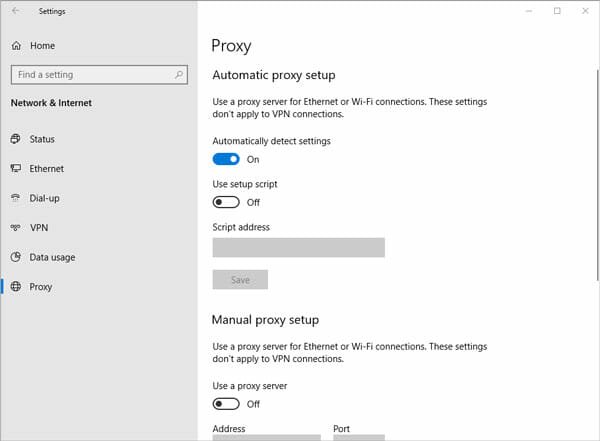600x441 pixels.
Task: Click the VPN icon
Action: [16, 228]
